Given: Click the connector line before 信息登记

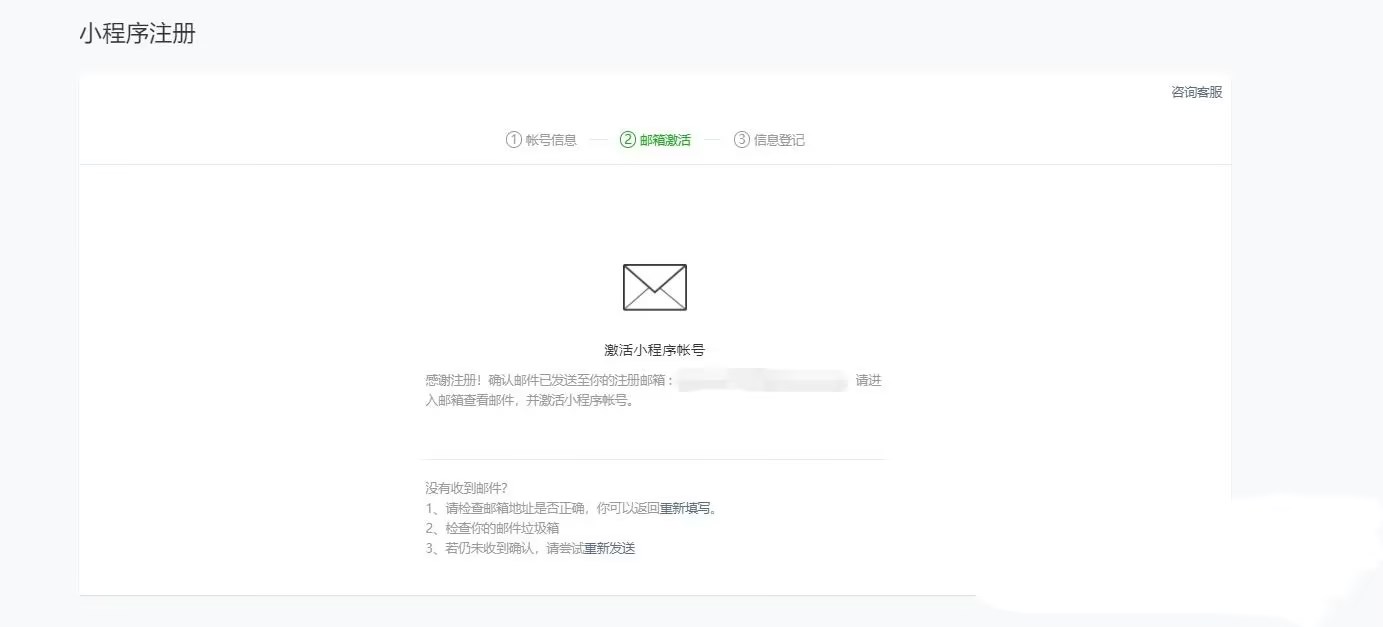Looking at the screenshot, I should pyautogui.click(x=712, y=140).
